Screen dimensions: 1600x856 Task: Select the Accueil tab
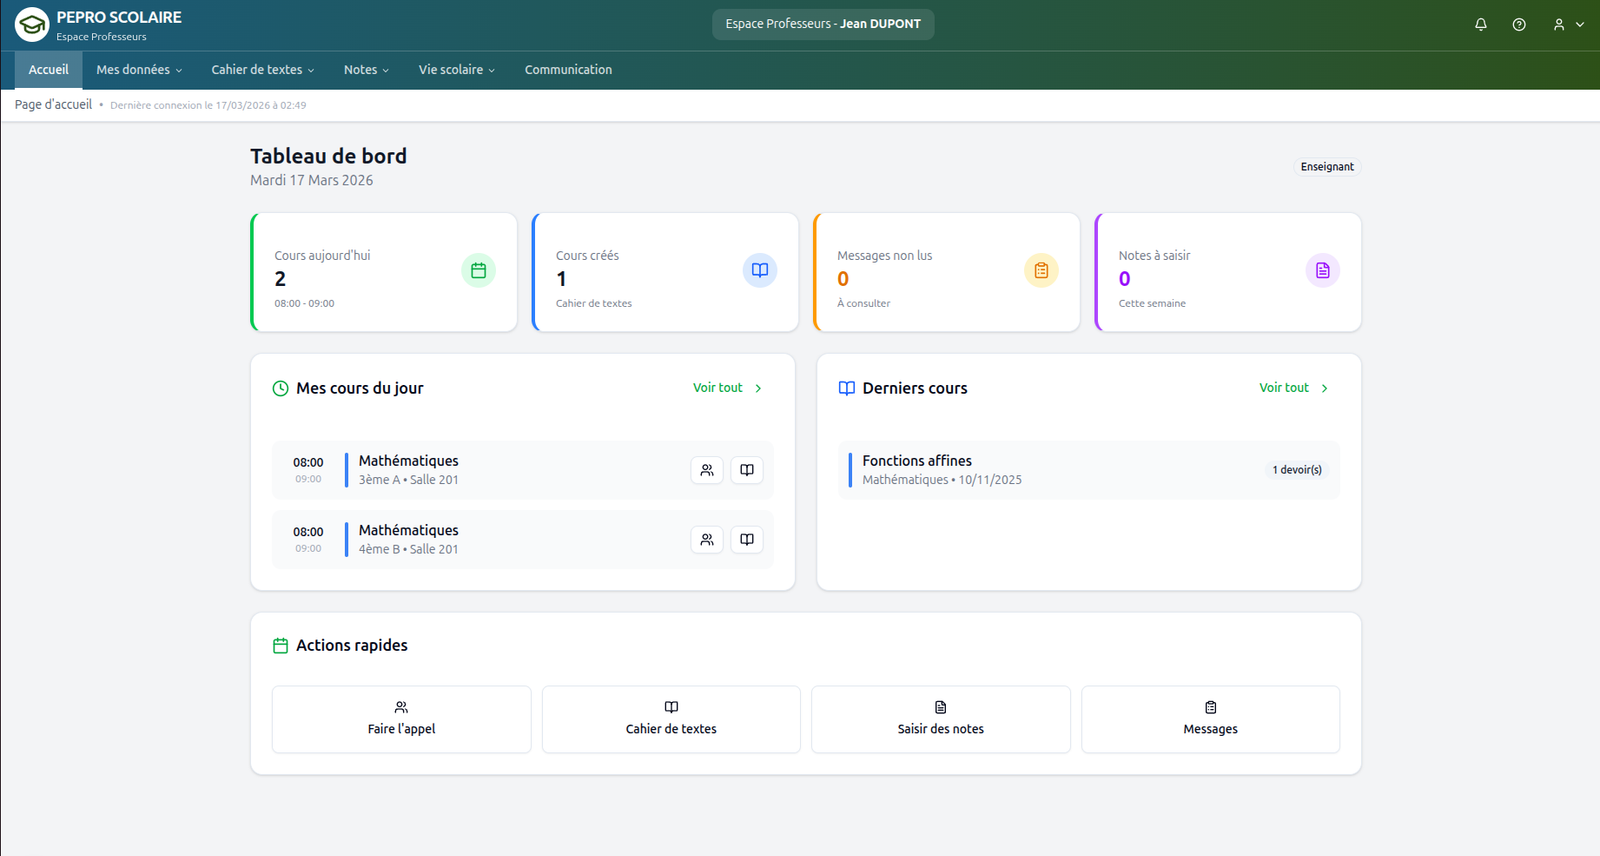pyautogui.click(x=48, y=70)
